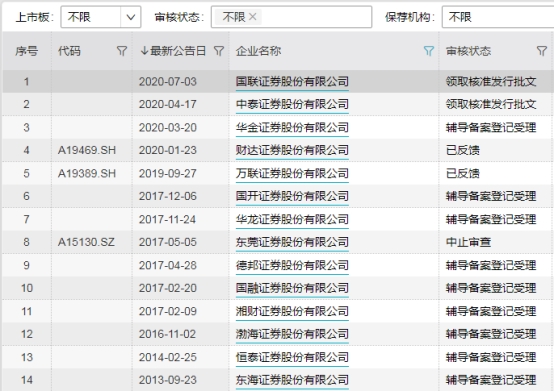Select the 序号 column header

coord(26,51)
